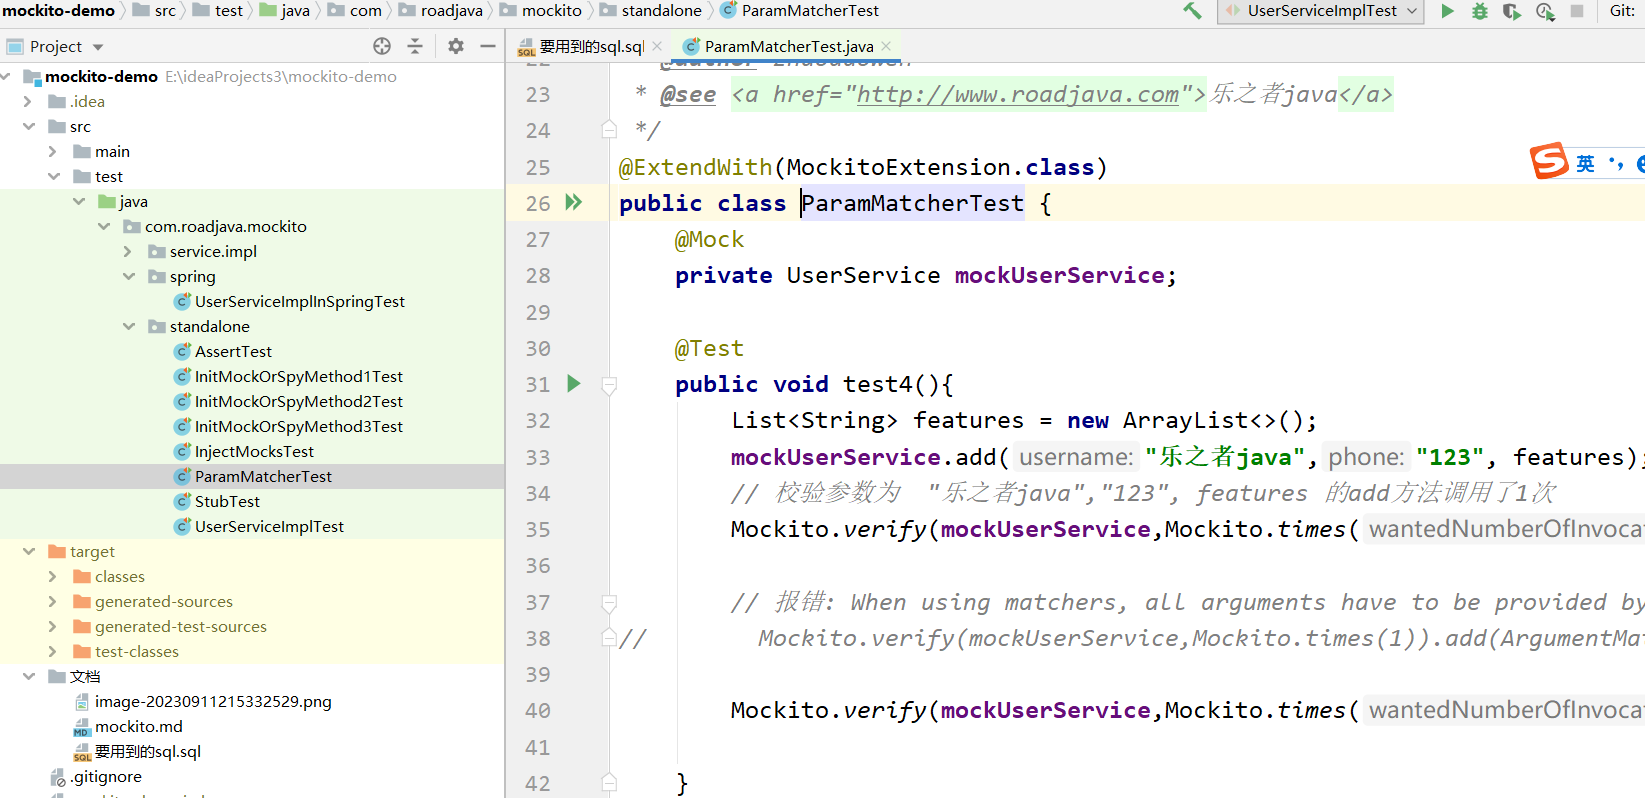Viewport: 1645px width, 798px height.
Task: Open Project panel settings gear
Action: (456, 46)
